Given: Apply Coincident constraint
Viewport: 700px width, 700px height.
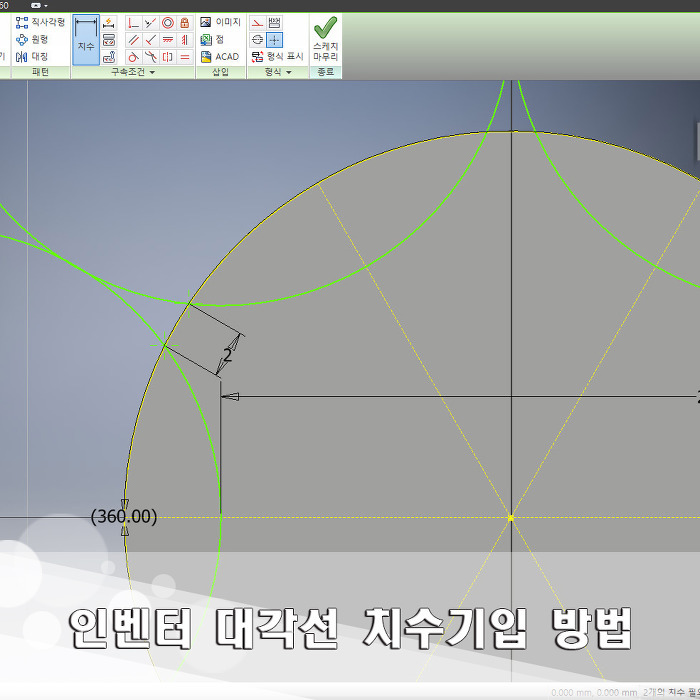Looking at the screenshot, I should 133,23.
